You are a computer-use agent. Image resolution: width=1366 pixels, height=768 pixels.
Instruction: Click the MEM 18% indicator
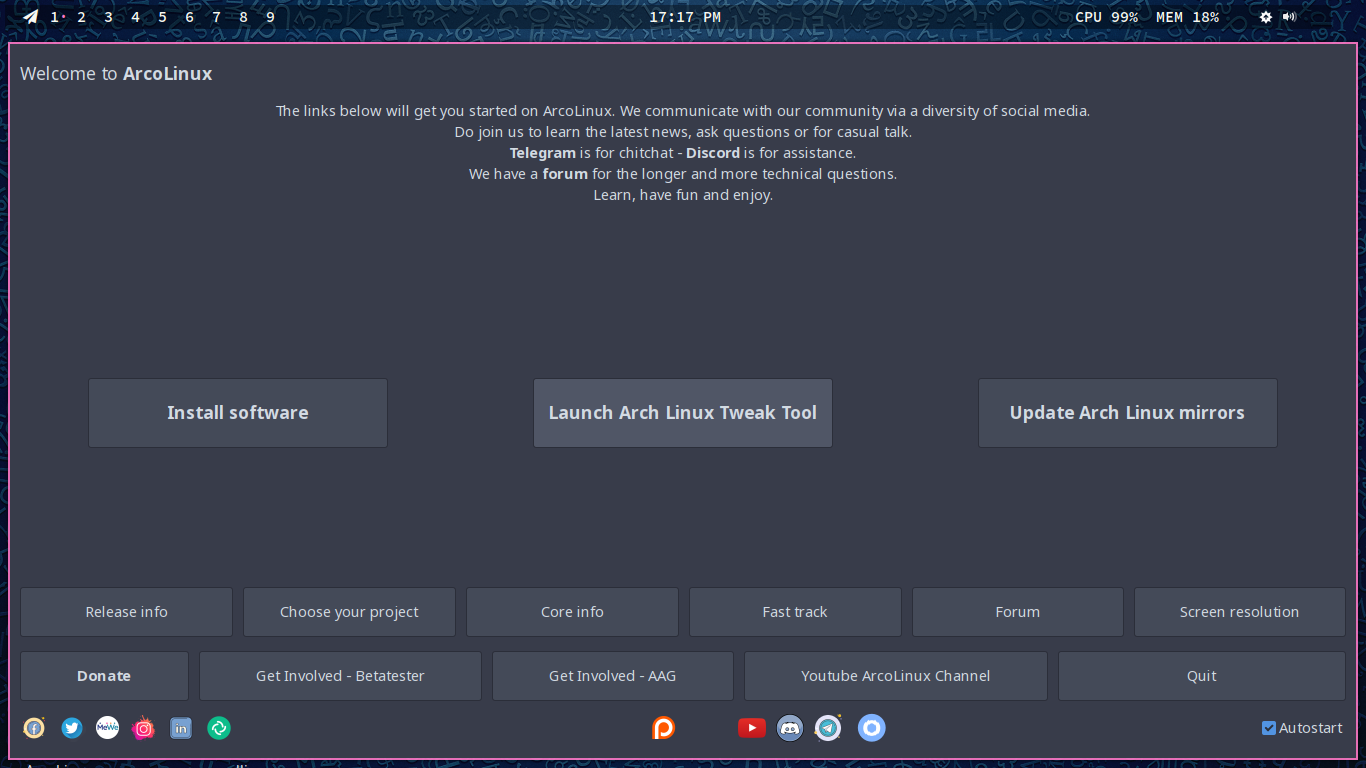pyautogui.click(x=1187, y=17)
